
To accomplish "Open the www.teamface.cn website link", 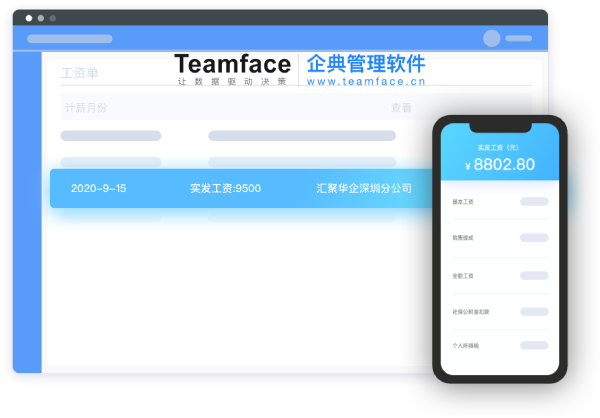I will pyautogui.click(x=366, y=83).
